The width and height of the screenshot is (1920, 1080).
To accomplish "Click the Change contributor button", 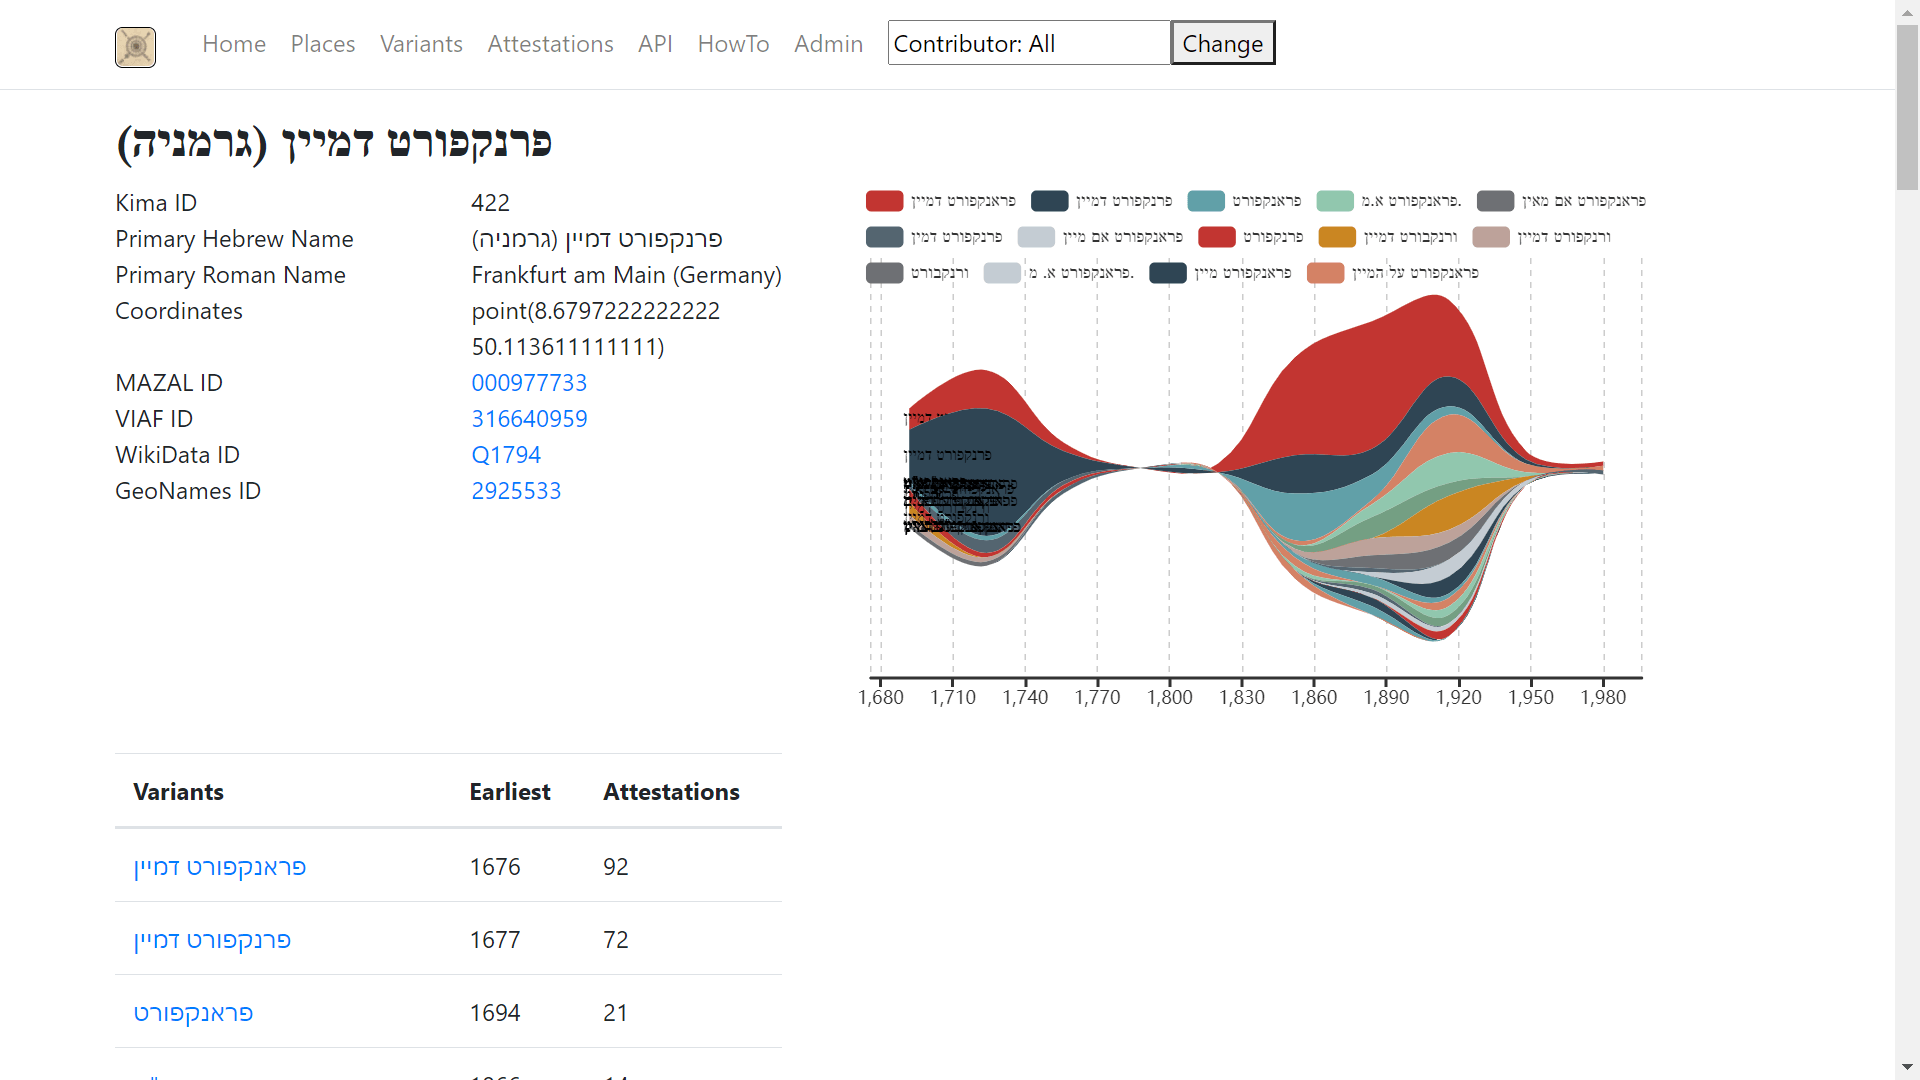I will pos(1223,43).
